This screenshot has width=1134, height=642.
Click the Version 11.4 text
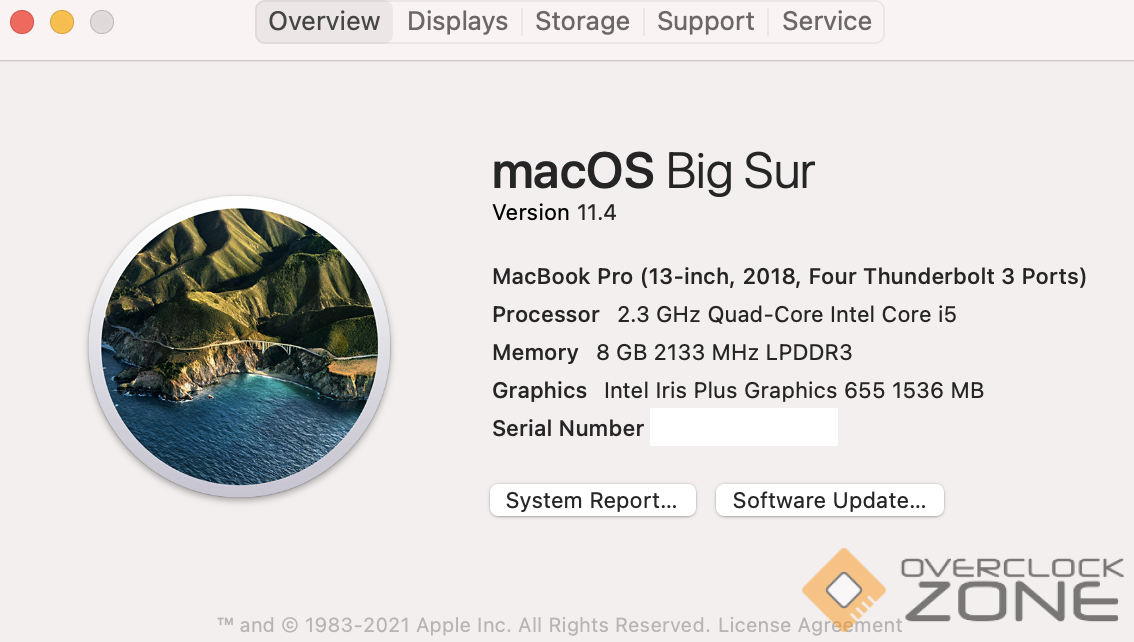click(554, 213)
